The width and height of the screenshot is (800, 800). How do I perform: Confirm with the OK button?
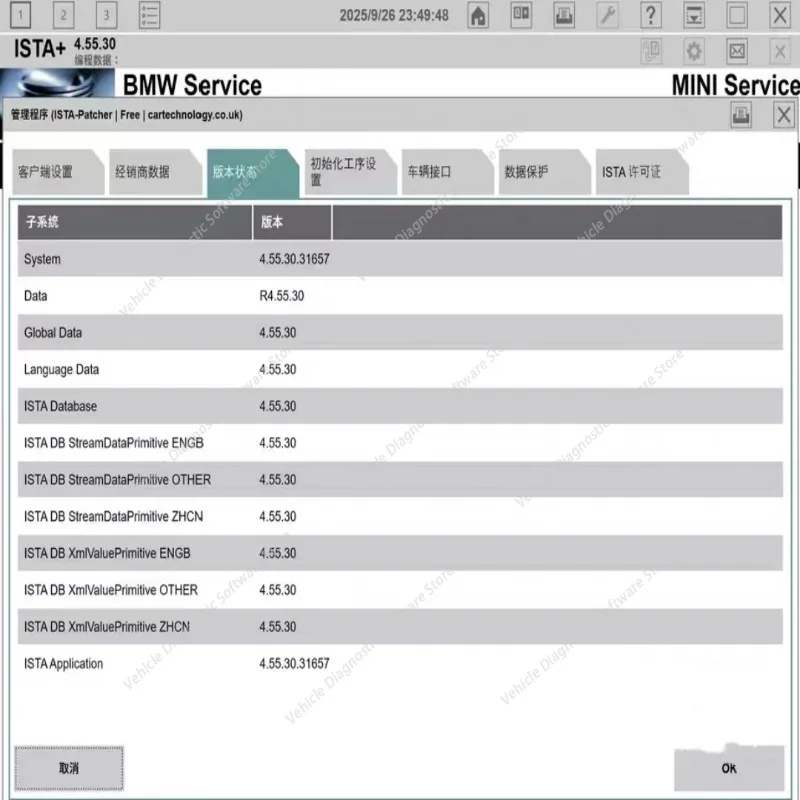pos(729,768)
